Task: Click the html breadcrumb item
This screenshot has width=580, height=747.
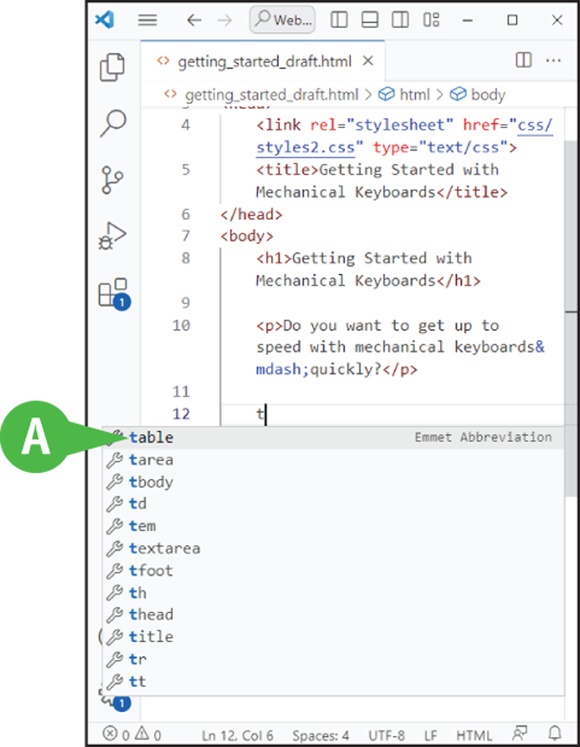Action: coord(414,95)
